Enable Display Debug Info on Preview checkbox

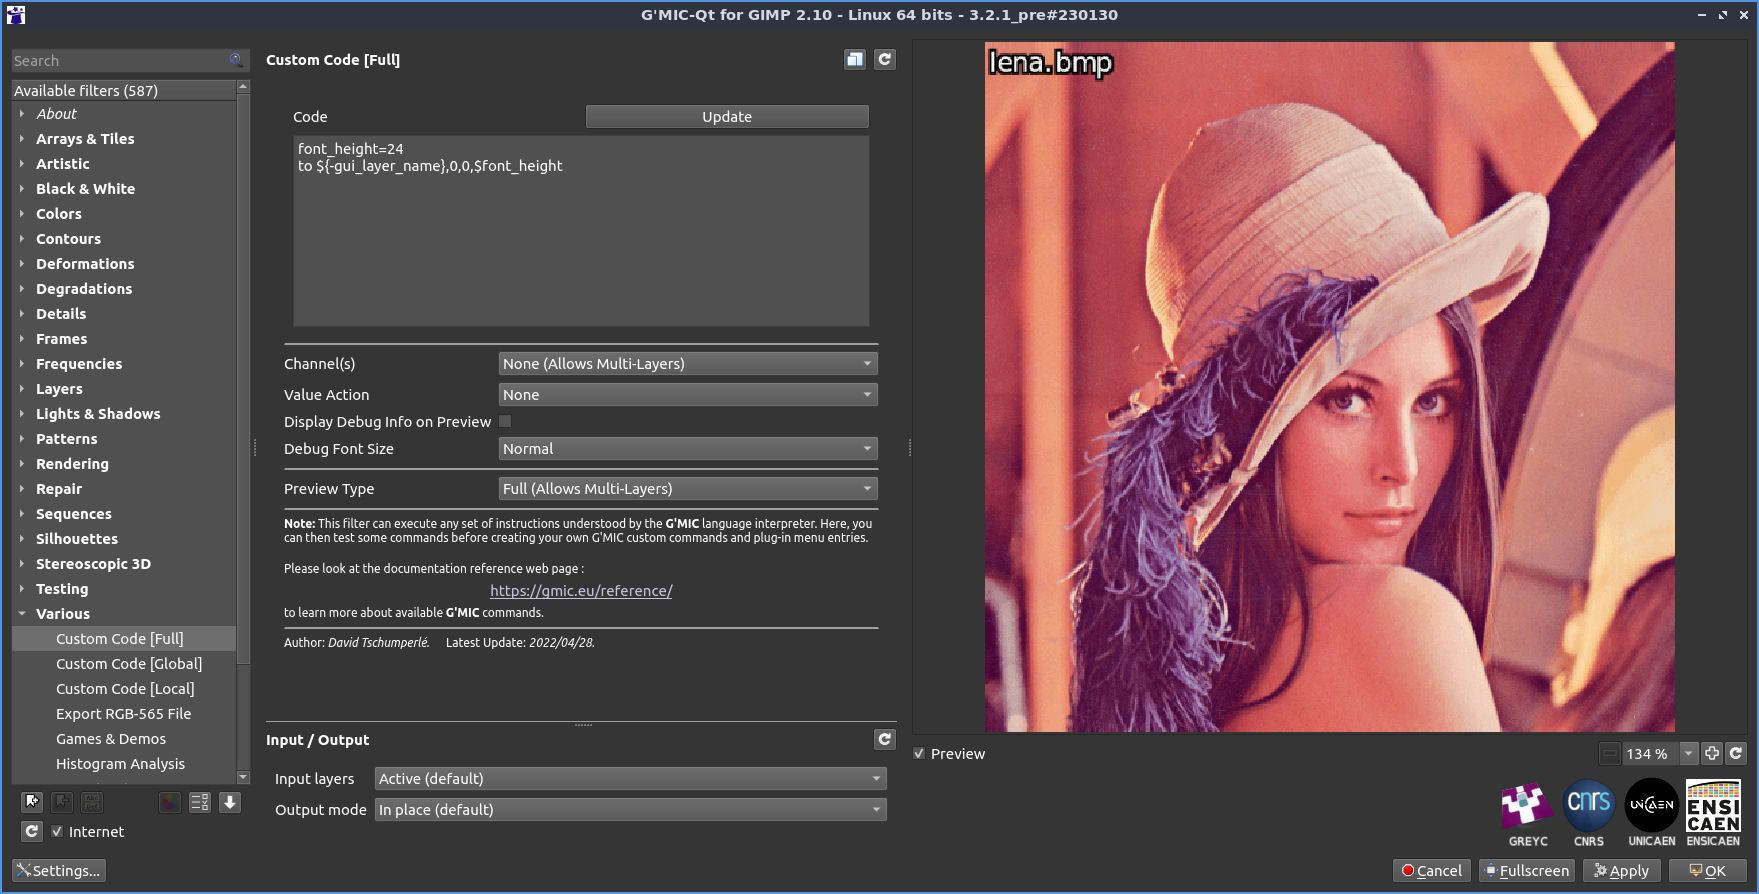pyautogui.click(x=505, y=422)
